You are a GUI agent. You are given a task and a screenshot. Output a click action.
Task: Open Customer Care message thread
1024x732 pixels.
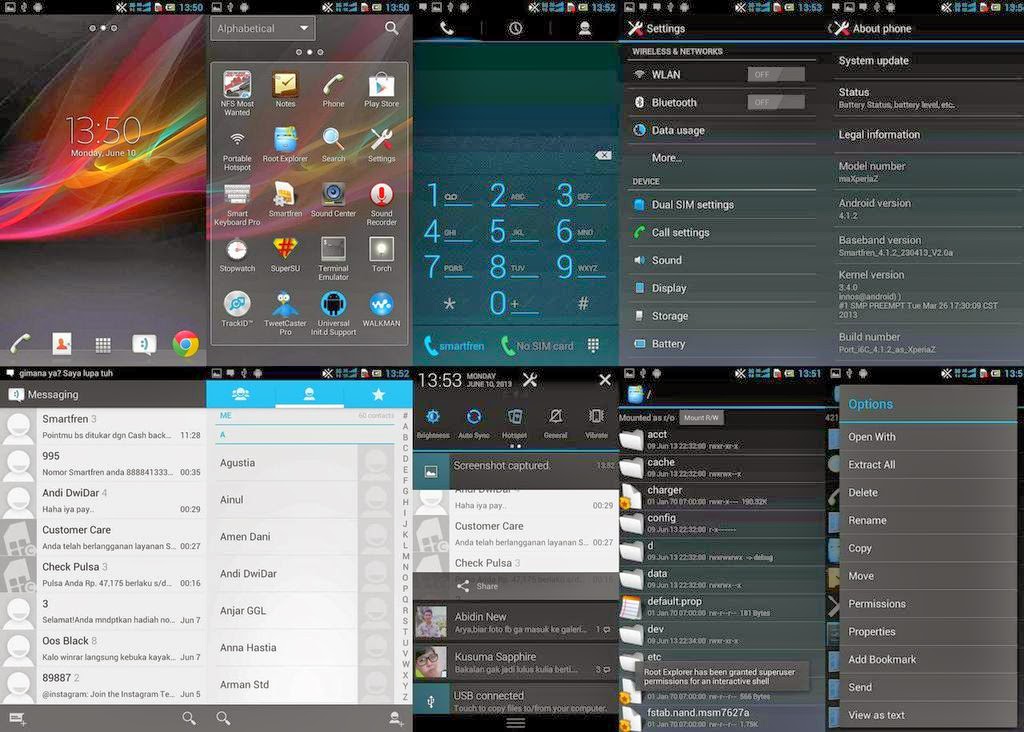pos(103,537)
